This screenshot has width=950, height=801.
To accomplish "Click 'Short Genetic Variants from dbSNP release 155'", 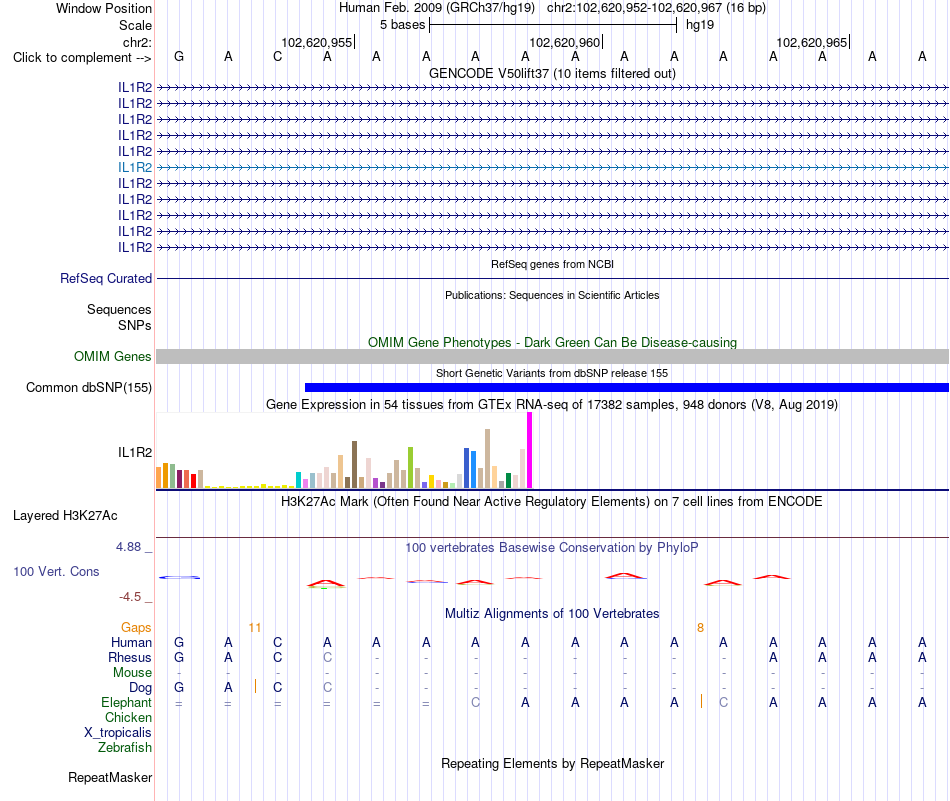I will click(552, 373).
